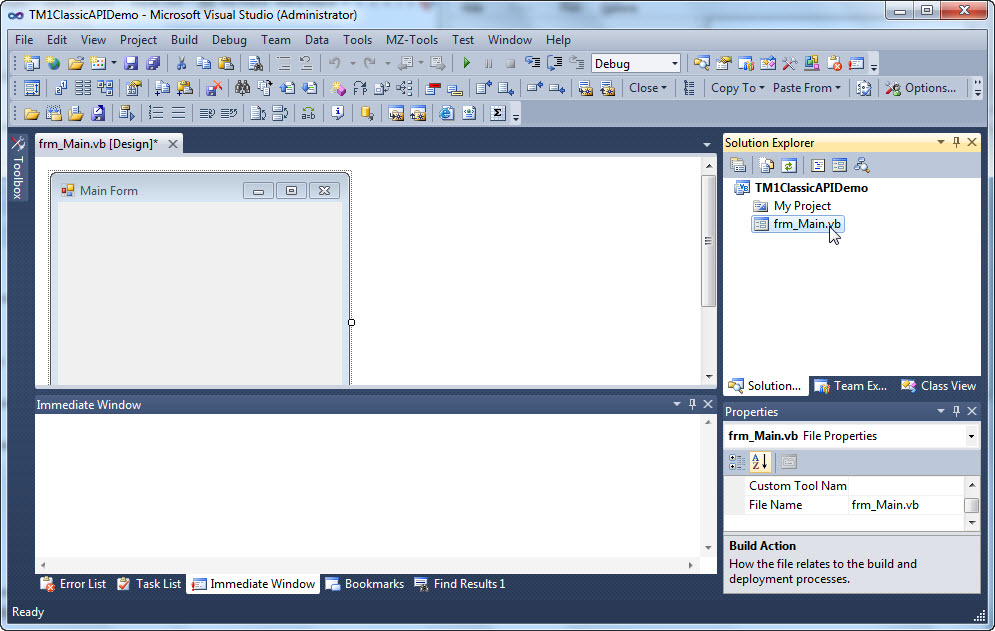Open the Toolbox side panel
Viewport: 995px width, 631px height.
[x=18, y=168]
